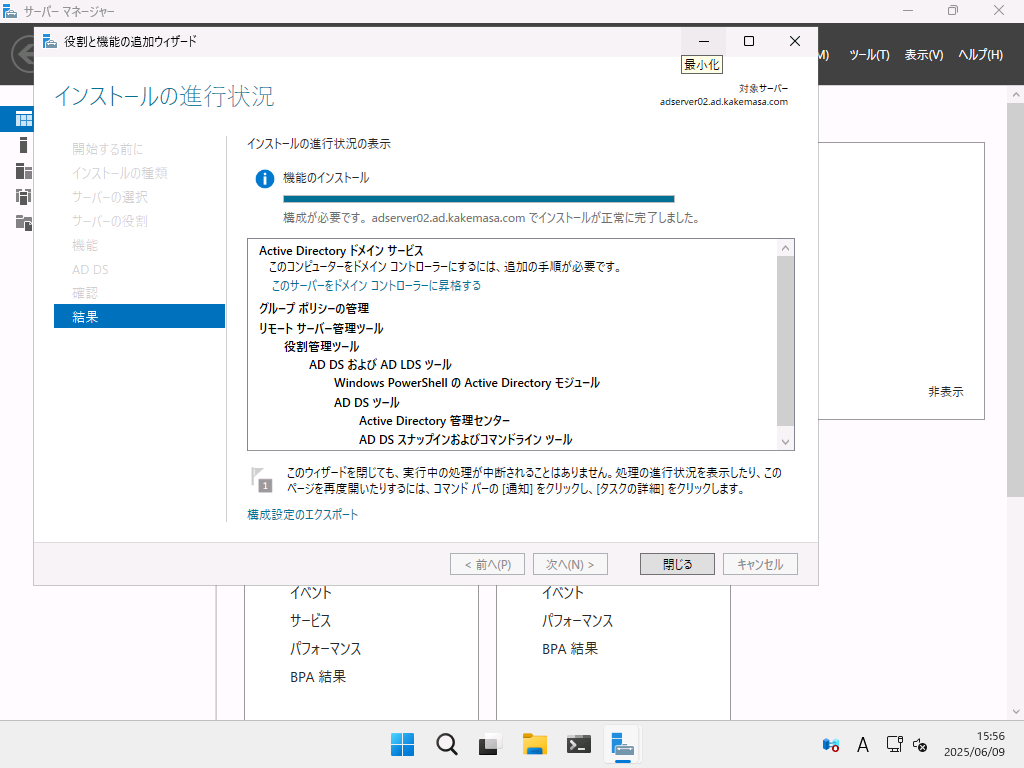Click the サーバーの役割 wizard step

point(110,221)
